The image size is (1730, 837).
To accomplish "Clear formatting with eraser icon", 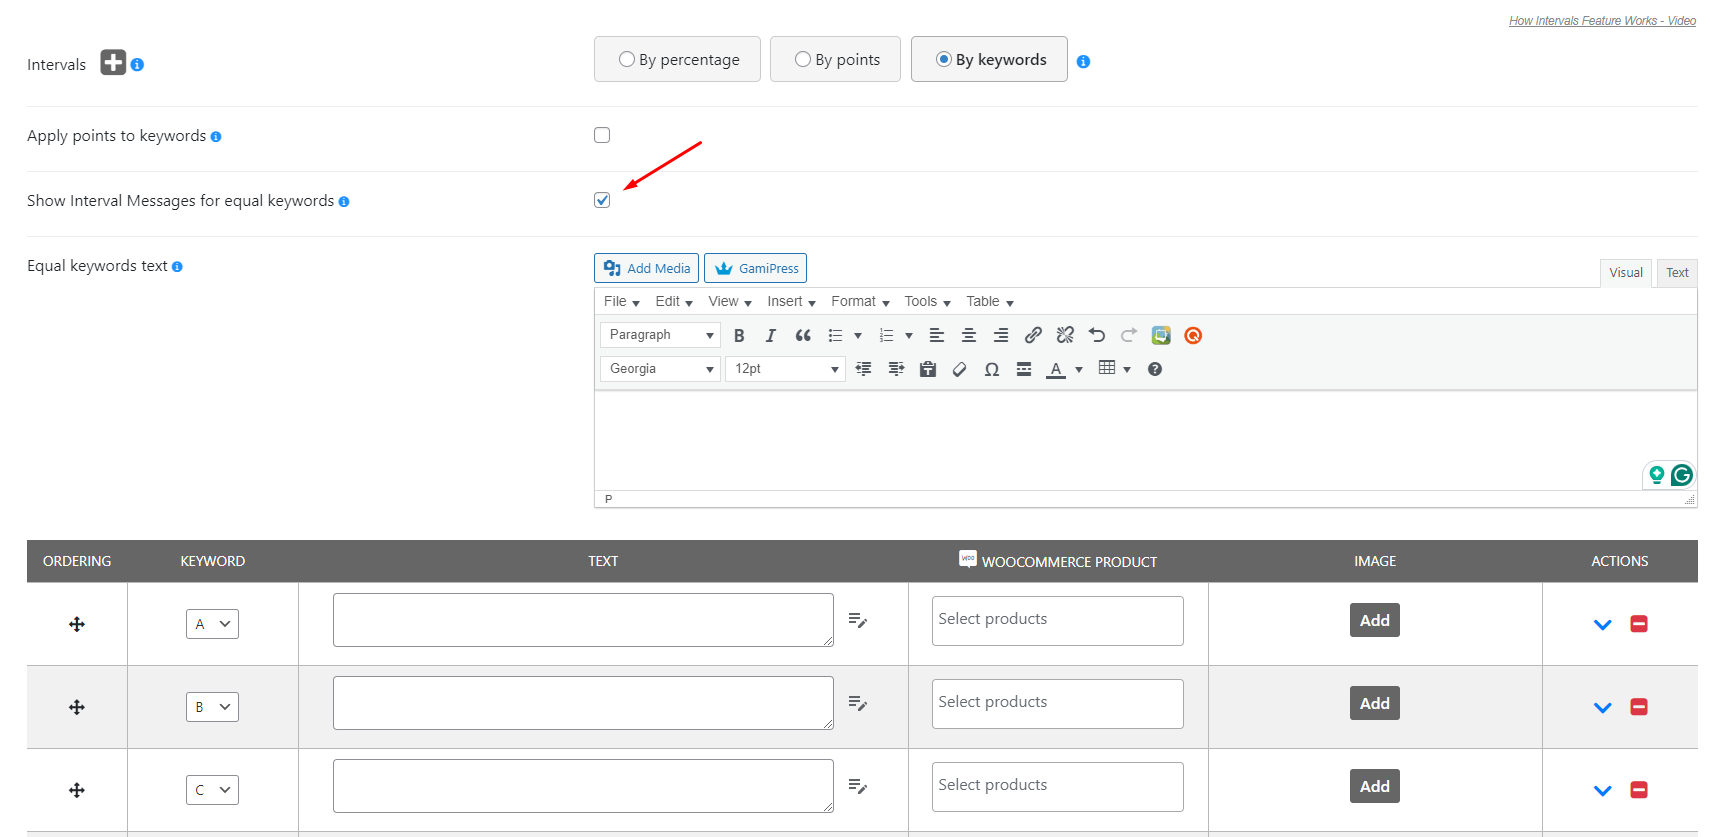I will pyautogui.click(x=960, y=369).
